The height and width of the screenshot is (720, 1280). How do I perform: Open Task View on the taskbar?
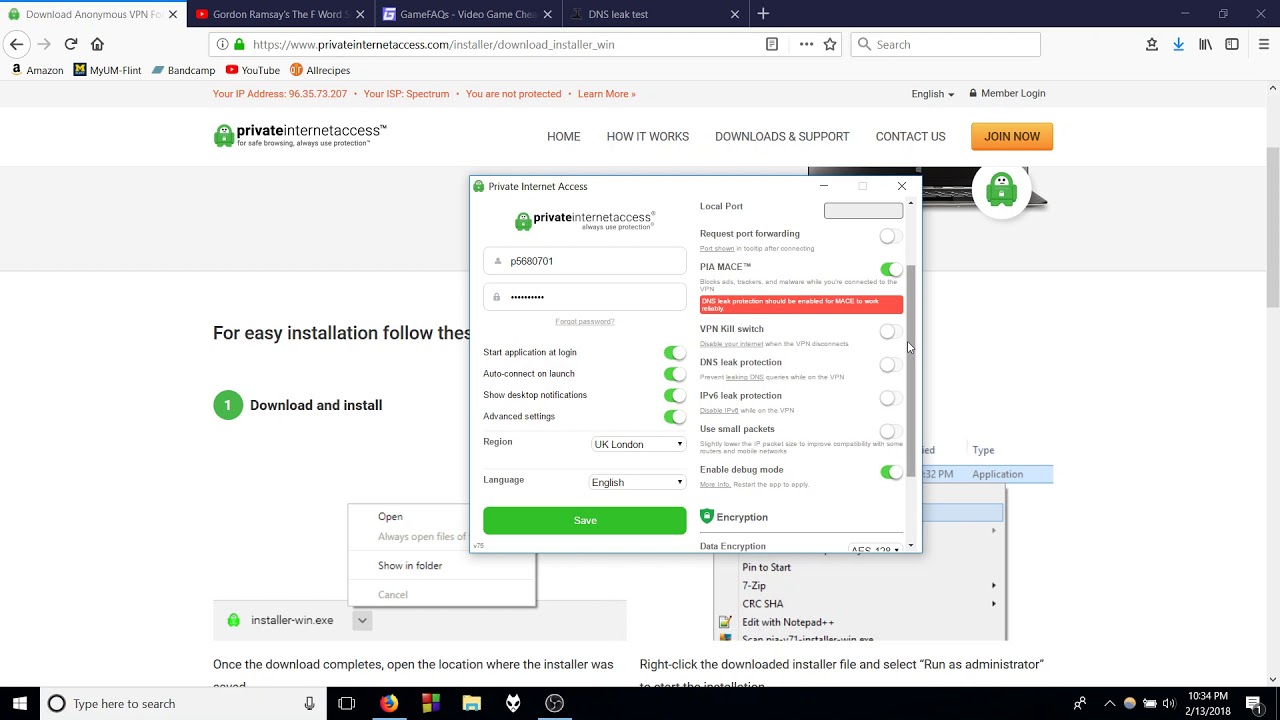coord(347,703)
